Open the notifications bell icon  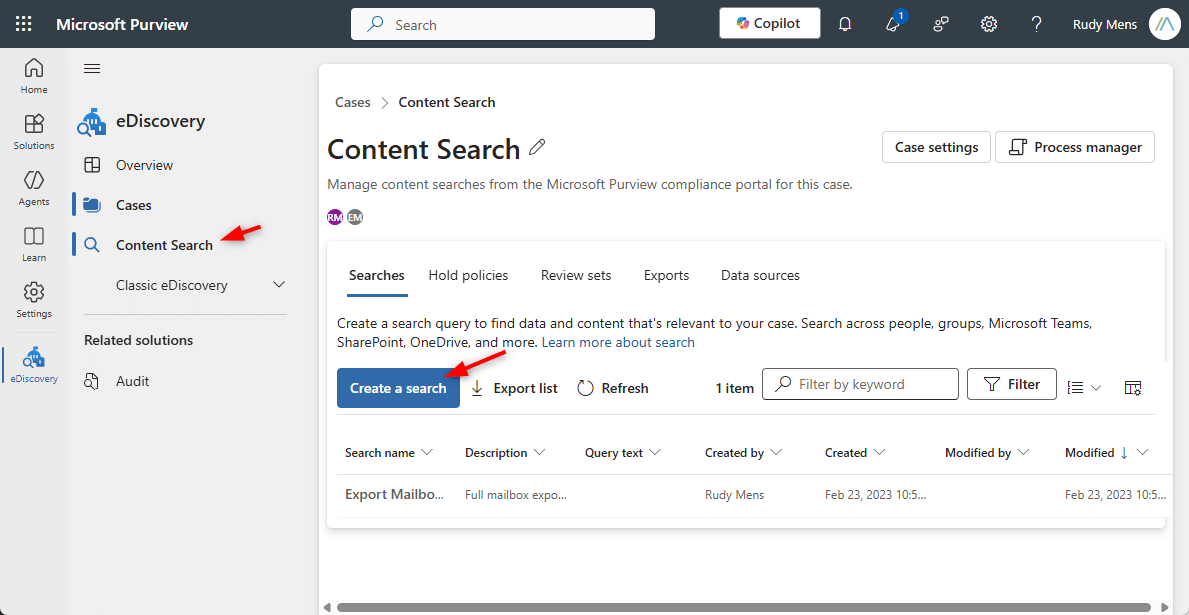tap(845, 24)
